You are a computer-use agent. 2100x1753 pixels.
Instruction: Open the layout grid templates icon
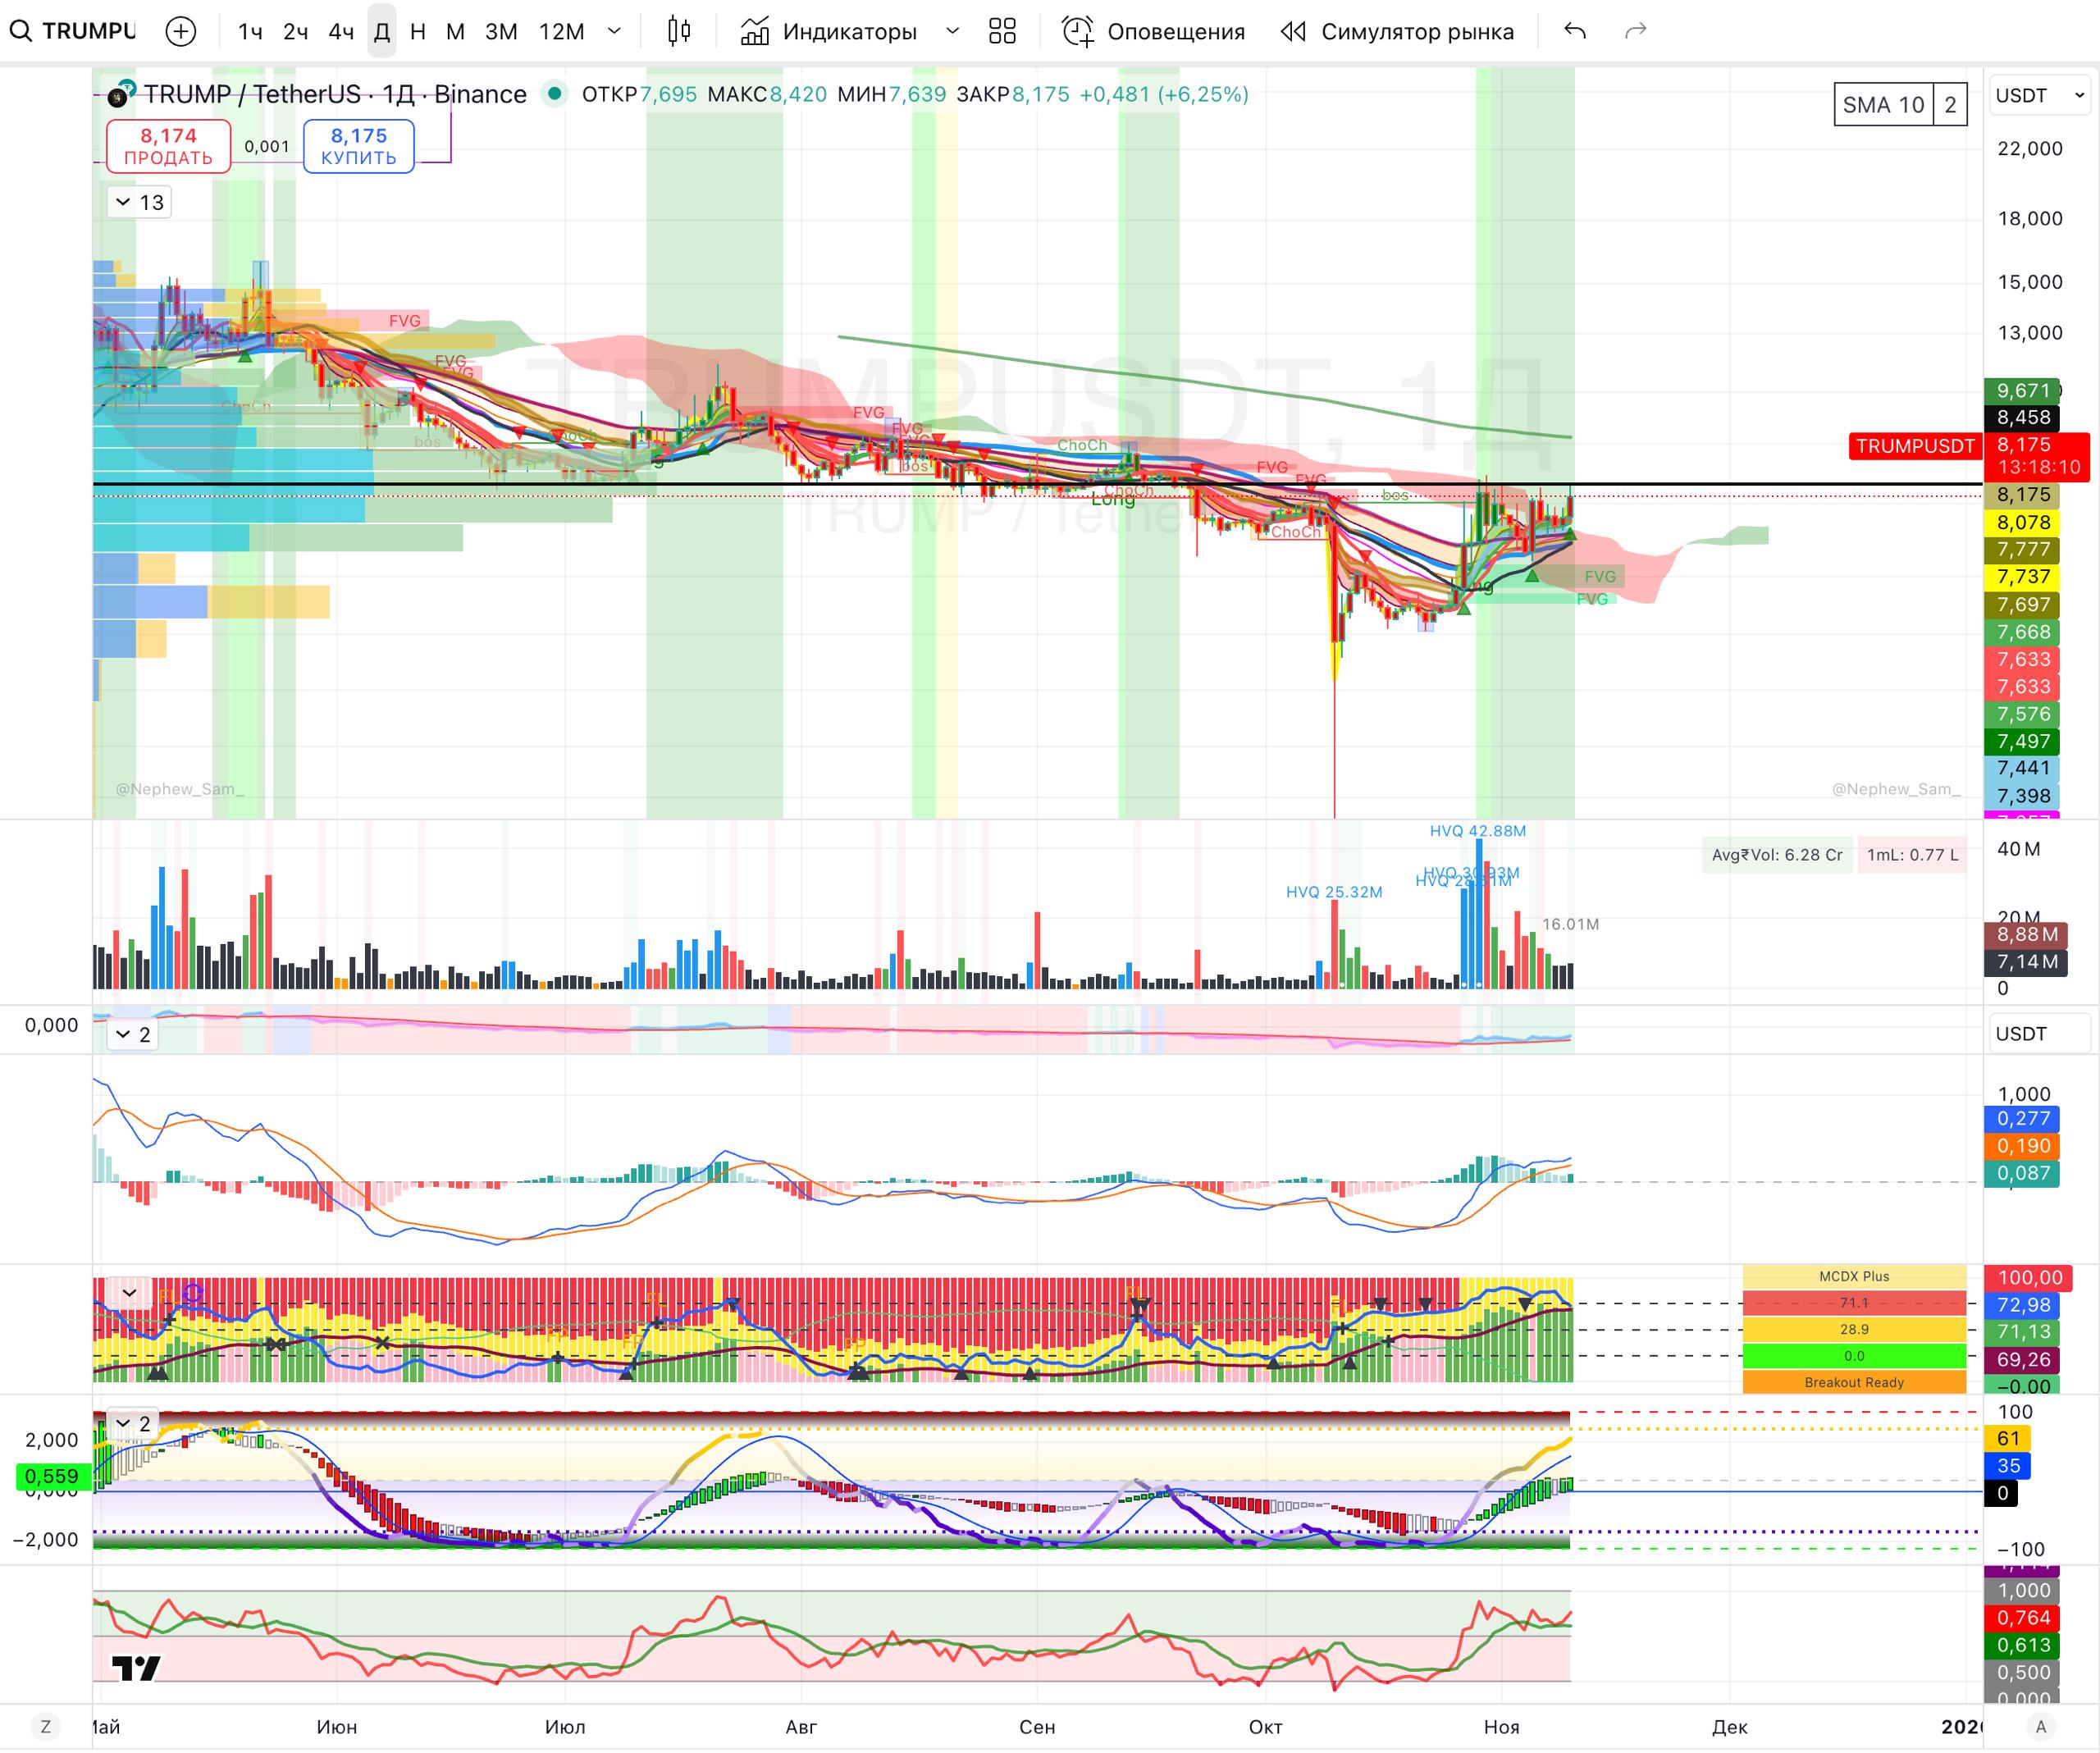1002,31
